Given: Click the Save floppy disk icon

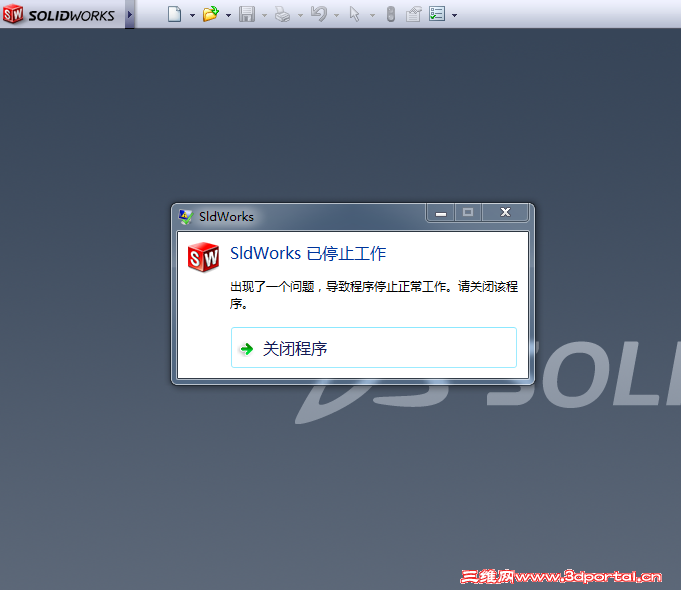Looking at the screenshot, I should (247, 14).
